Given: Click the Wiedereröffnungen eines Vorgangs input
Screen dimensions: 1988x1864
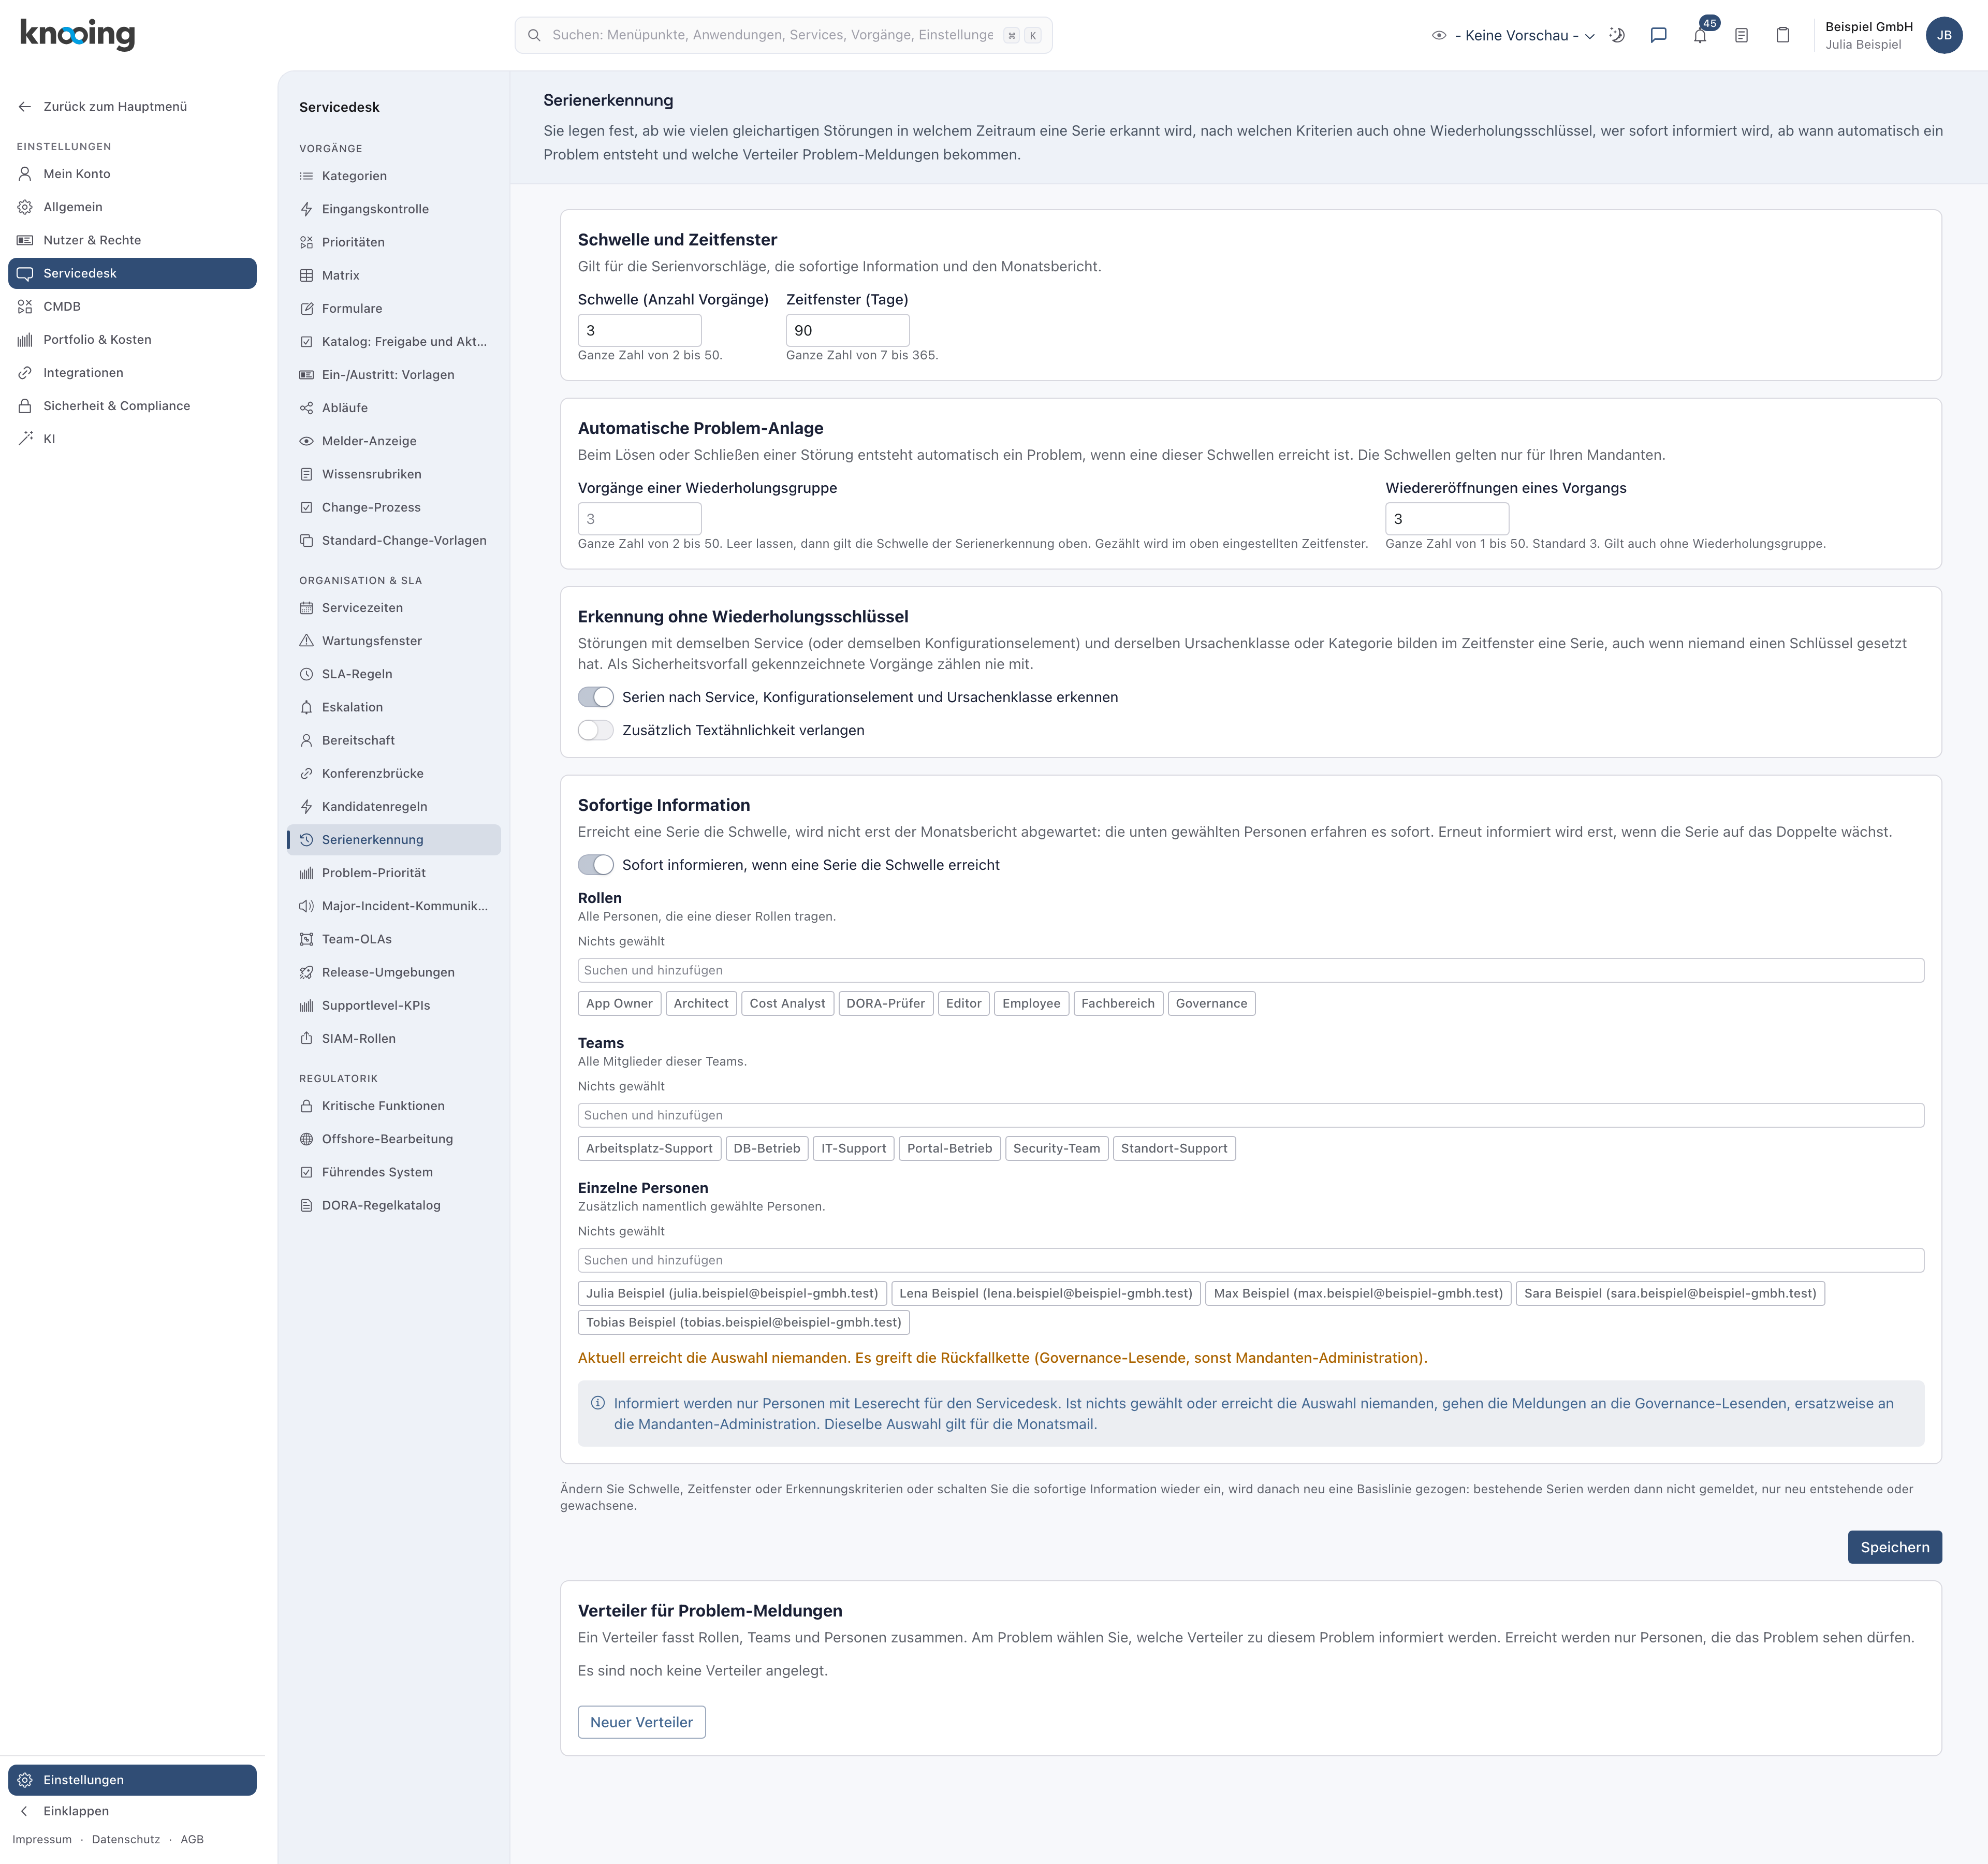Looking at the screenshot, I should tap(1446, 519).
